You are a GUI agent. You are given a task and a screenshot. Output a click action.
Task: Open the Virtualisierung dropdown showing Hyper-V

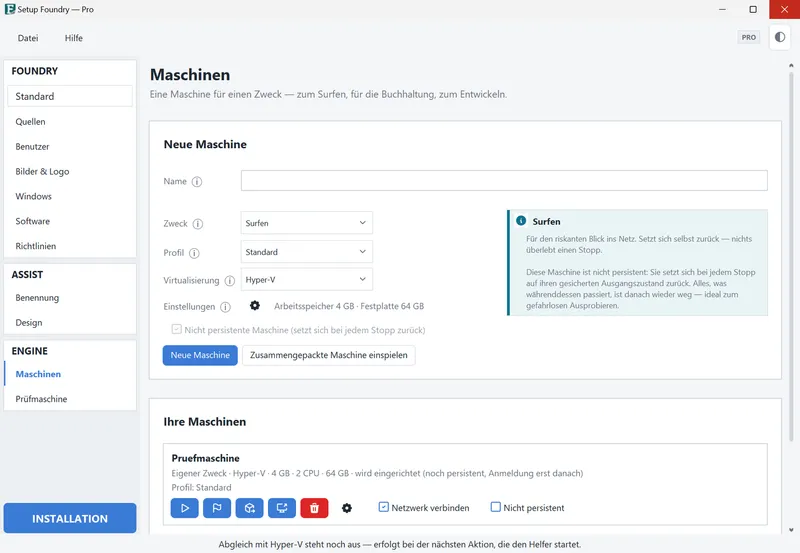click(x=306, y=279)
